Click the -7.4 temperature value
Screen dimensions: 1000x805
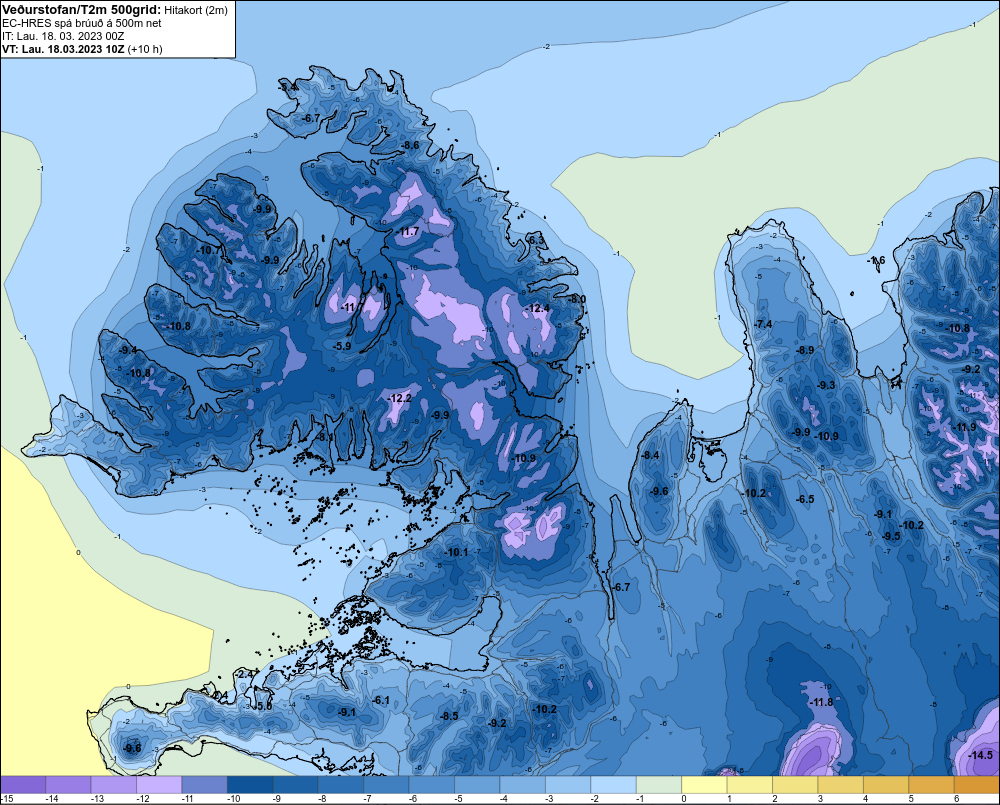pyautogui.click(x=763, y=325)
